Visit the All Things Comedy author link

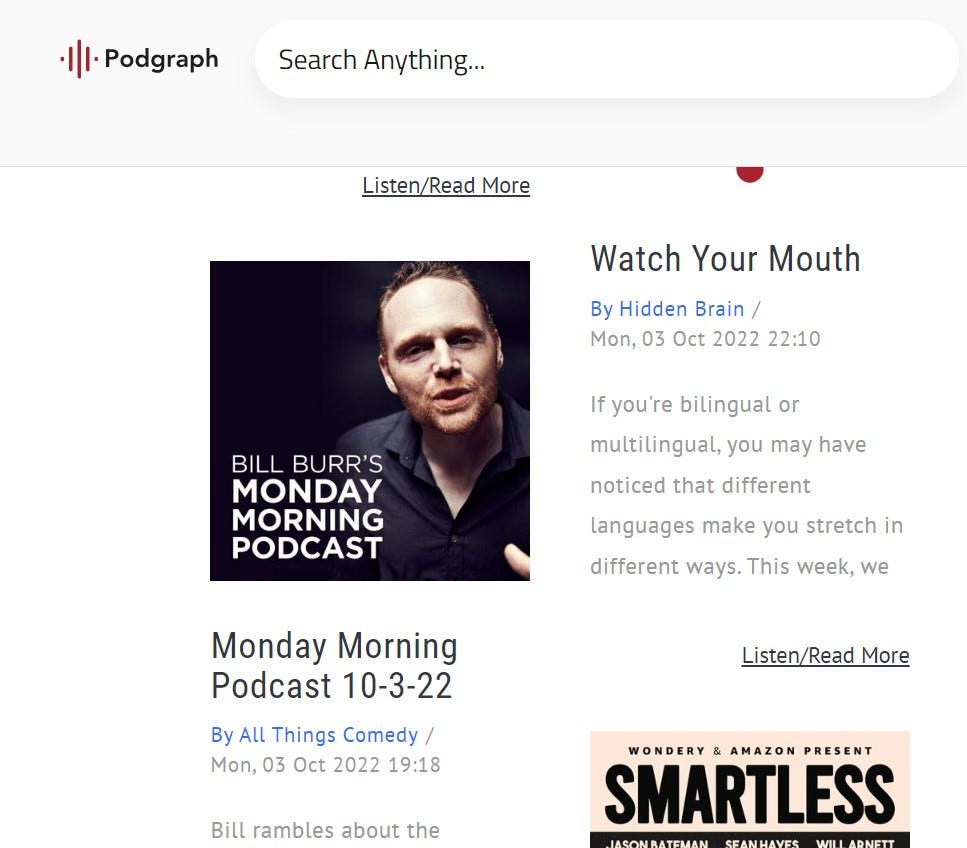pyautogui.click(x=315, y=735)
